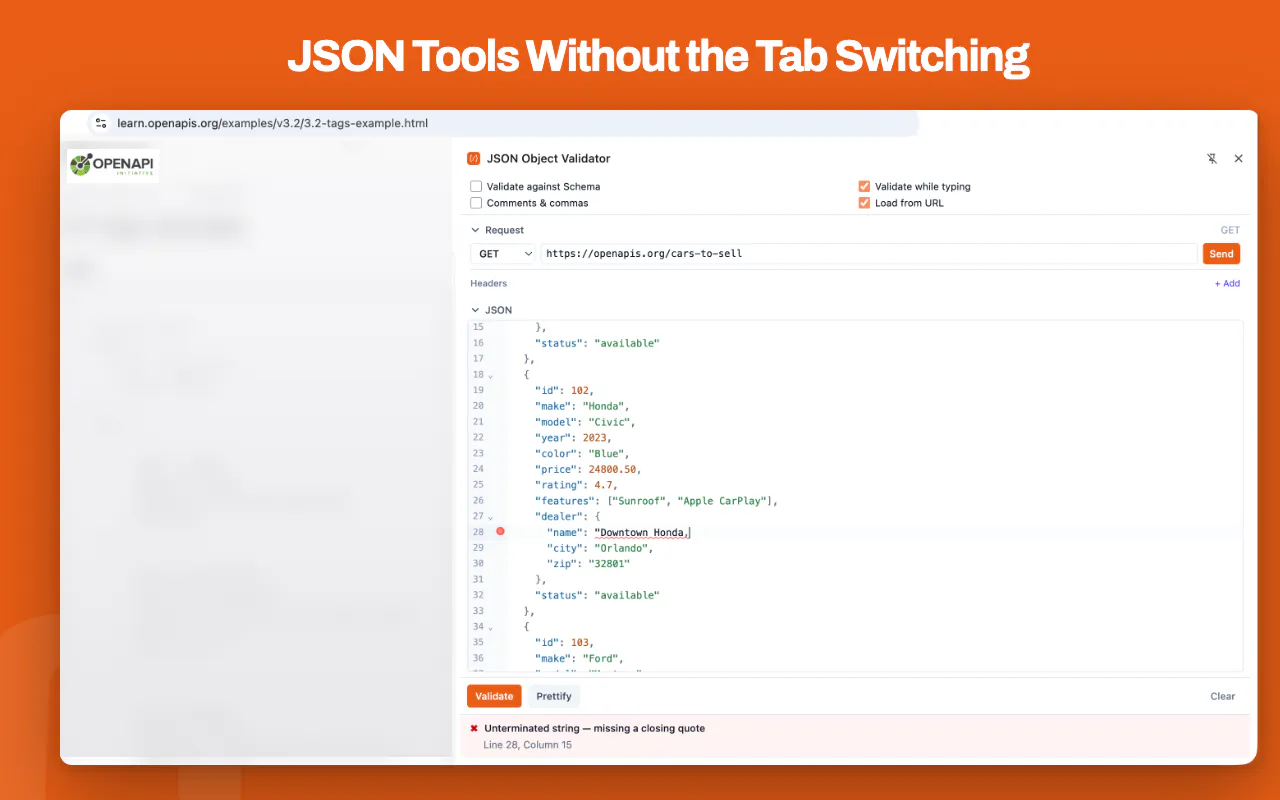Click the browser address bar URL
This screenshot has width=1280, height=800.
(x=272, y=123)
